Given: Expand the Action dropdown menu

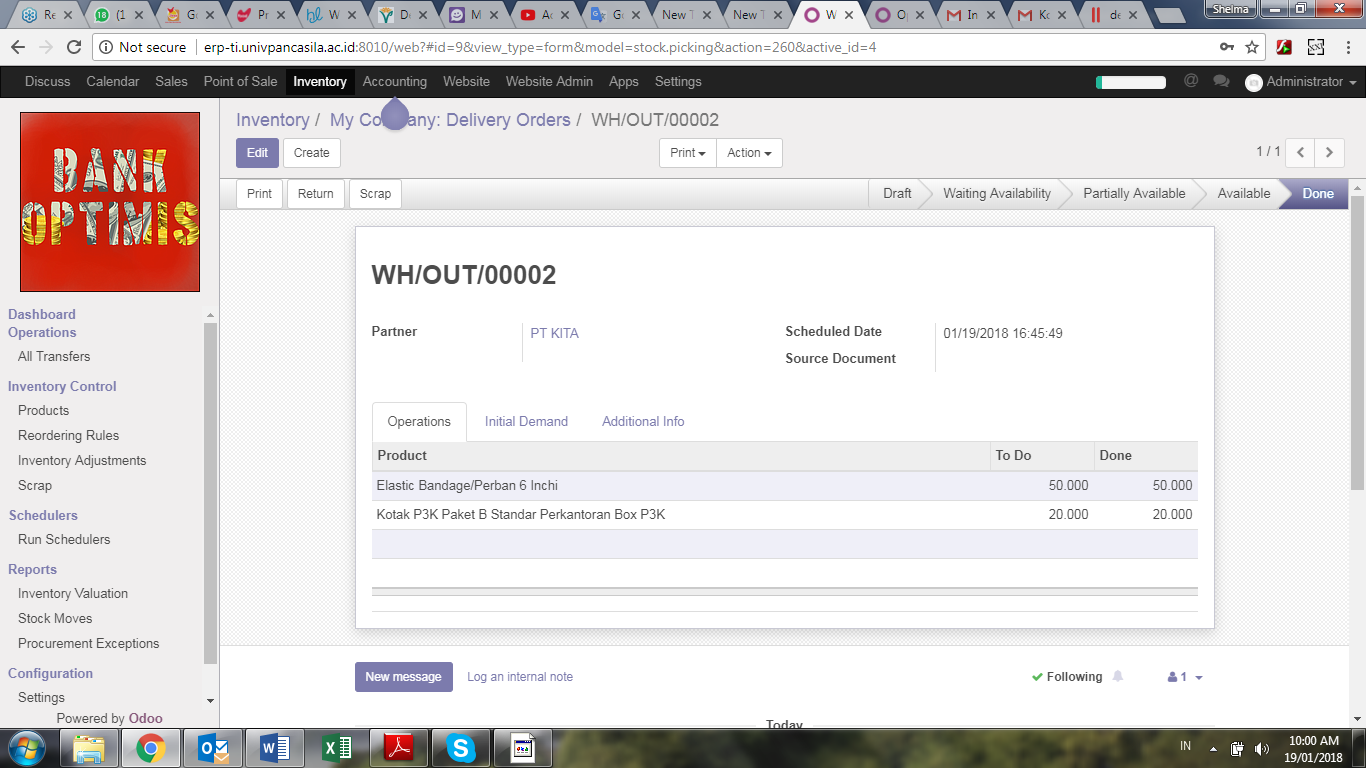Looking at the screenshot, I should point(749,153).
